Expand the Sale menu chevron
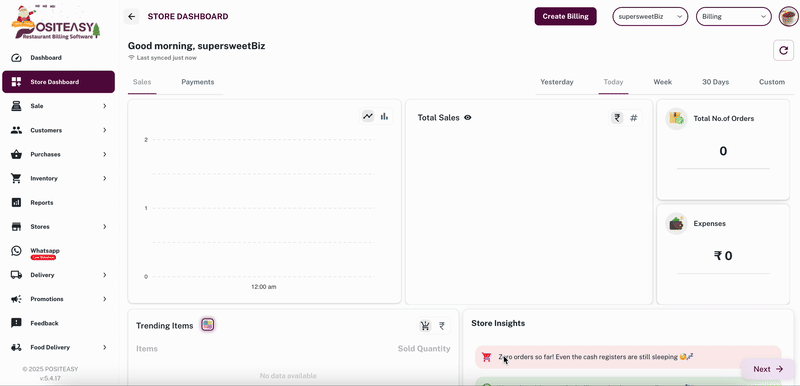The width and height of the screenshot is (800, 386). [105, 106]
